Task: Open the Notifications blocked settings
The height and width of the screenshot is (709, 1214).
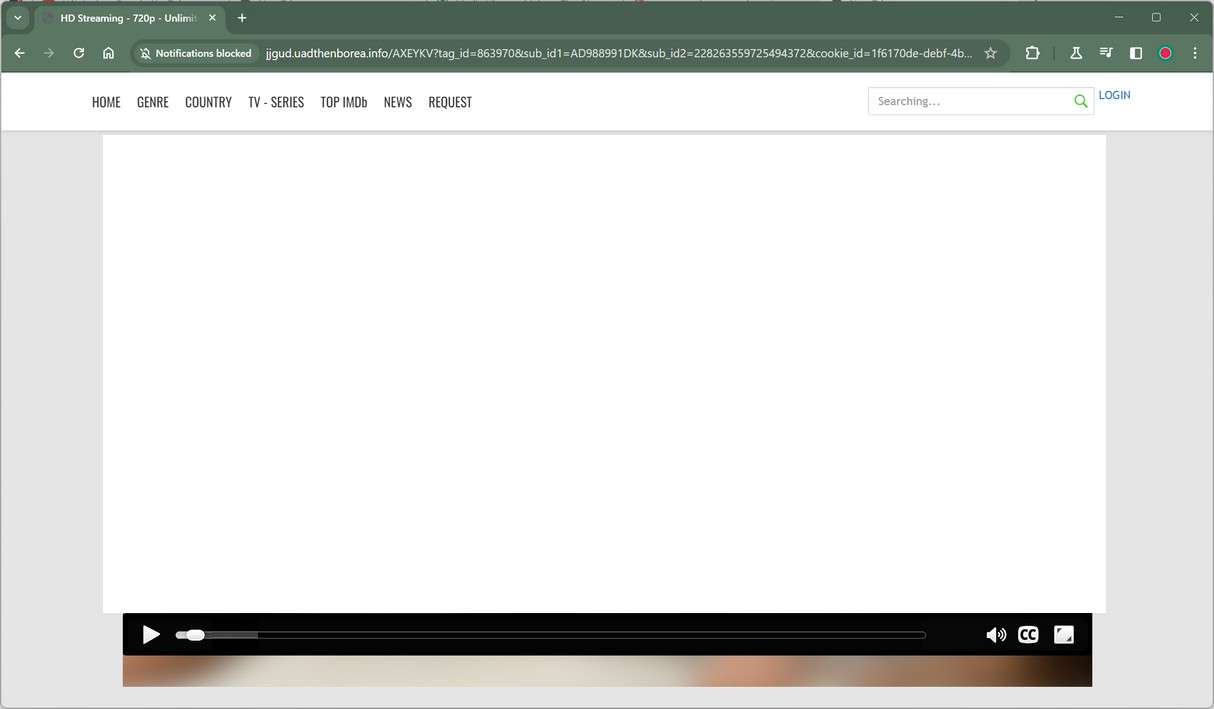Action: [x=195, y=53]
